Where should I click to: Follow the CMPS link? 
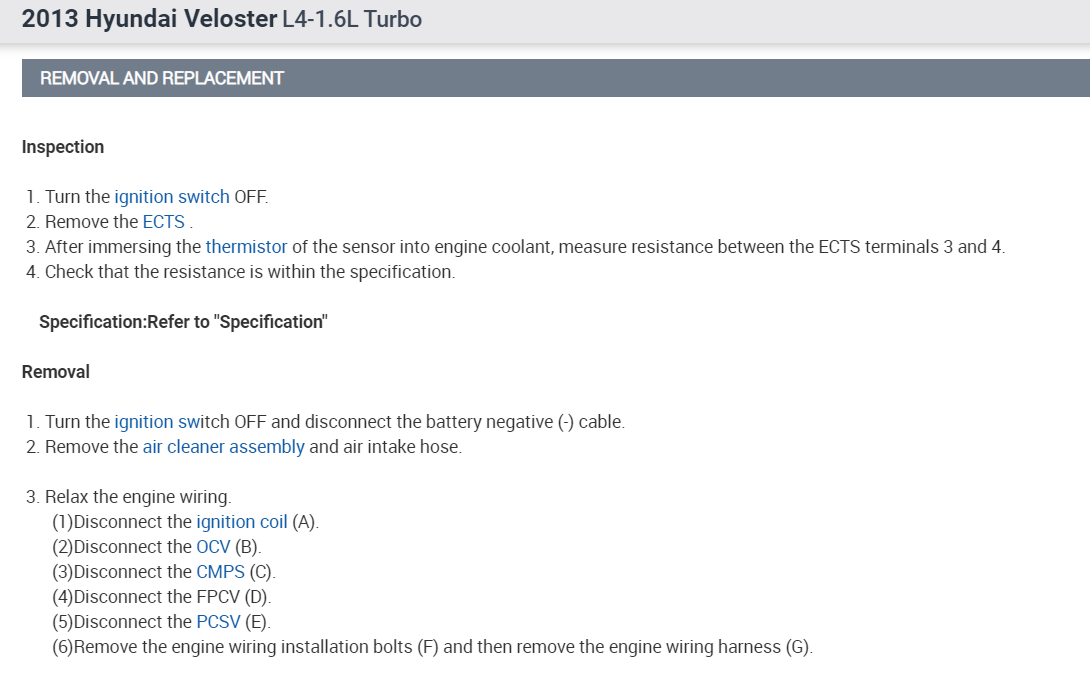[220, 572]
